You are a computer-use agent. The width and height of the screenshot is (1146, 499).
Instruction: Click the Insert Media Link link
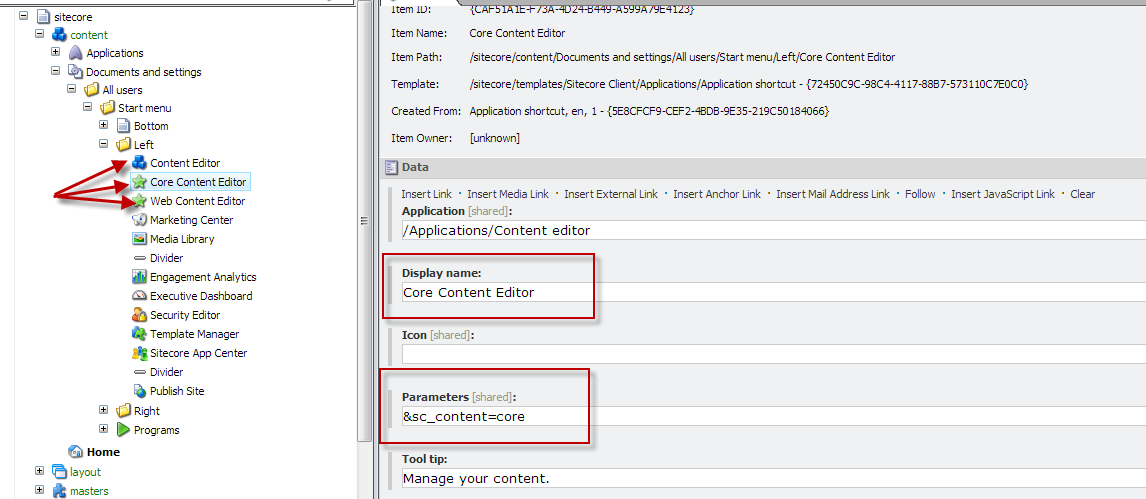point(507,194)
